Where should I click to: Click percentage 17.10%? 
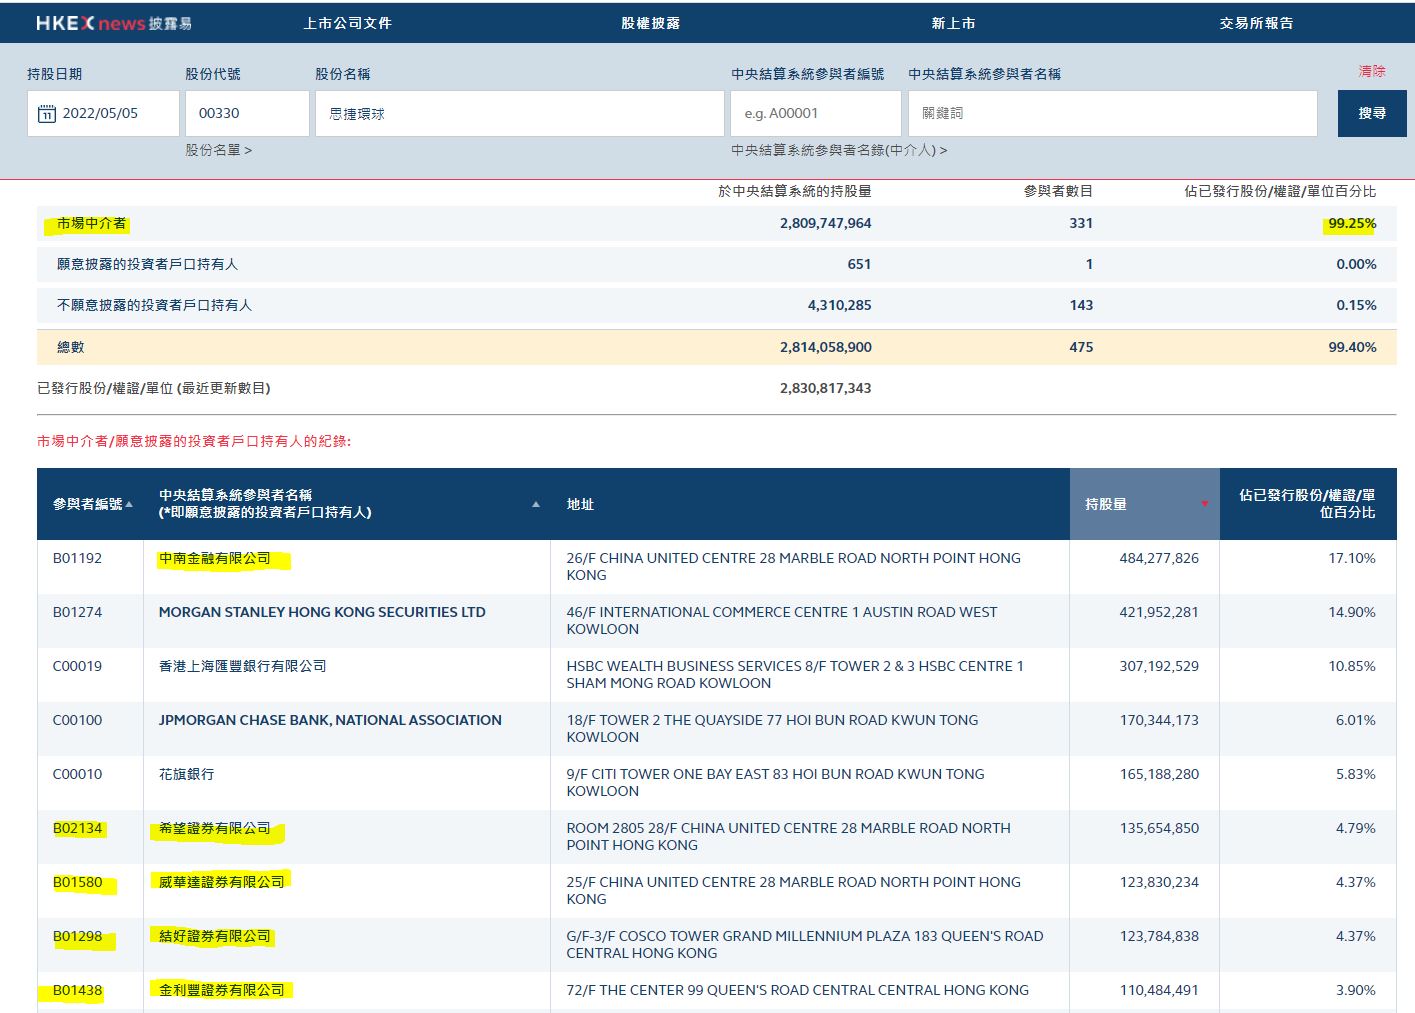1352,559
